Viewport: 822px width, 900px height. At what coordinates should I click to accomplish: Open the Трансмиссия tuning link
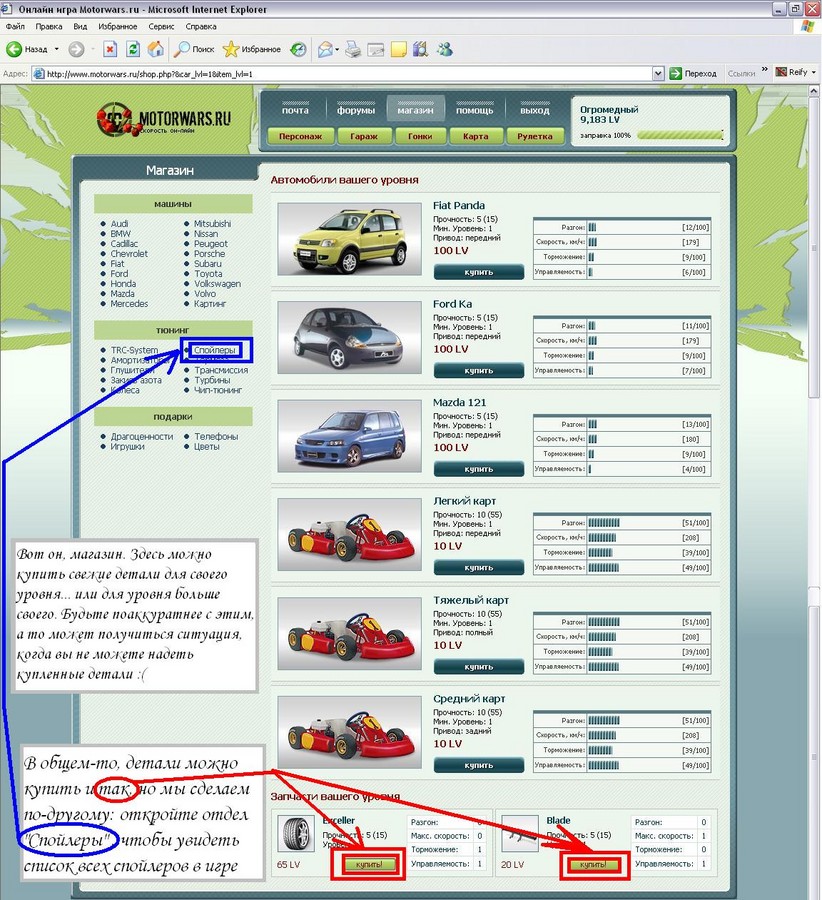[x=221, y=370]
